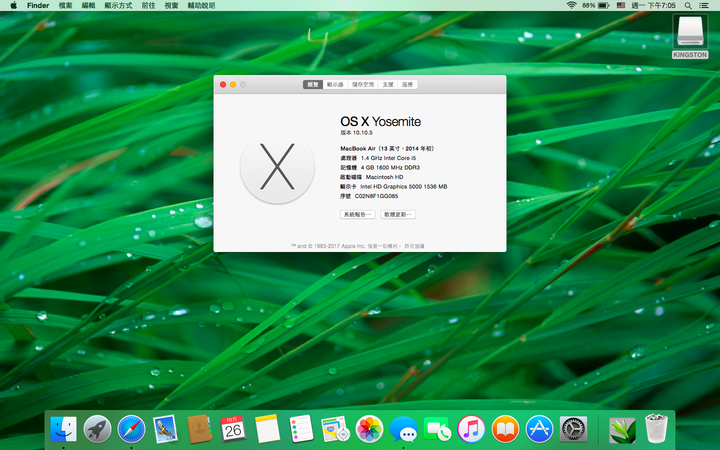The image size is (720, 450).
Task: Open FaceTime green icon in Dock
Action: (x=437, y=429)
